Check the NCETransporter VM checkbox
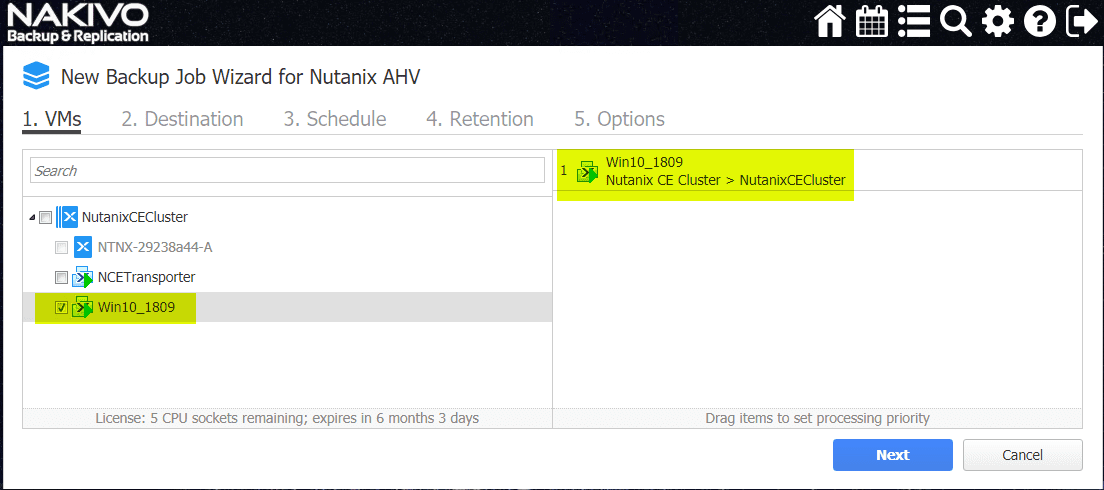 point(61,277)
